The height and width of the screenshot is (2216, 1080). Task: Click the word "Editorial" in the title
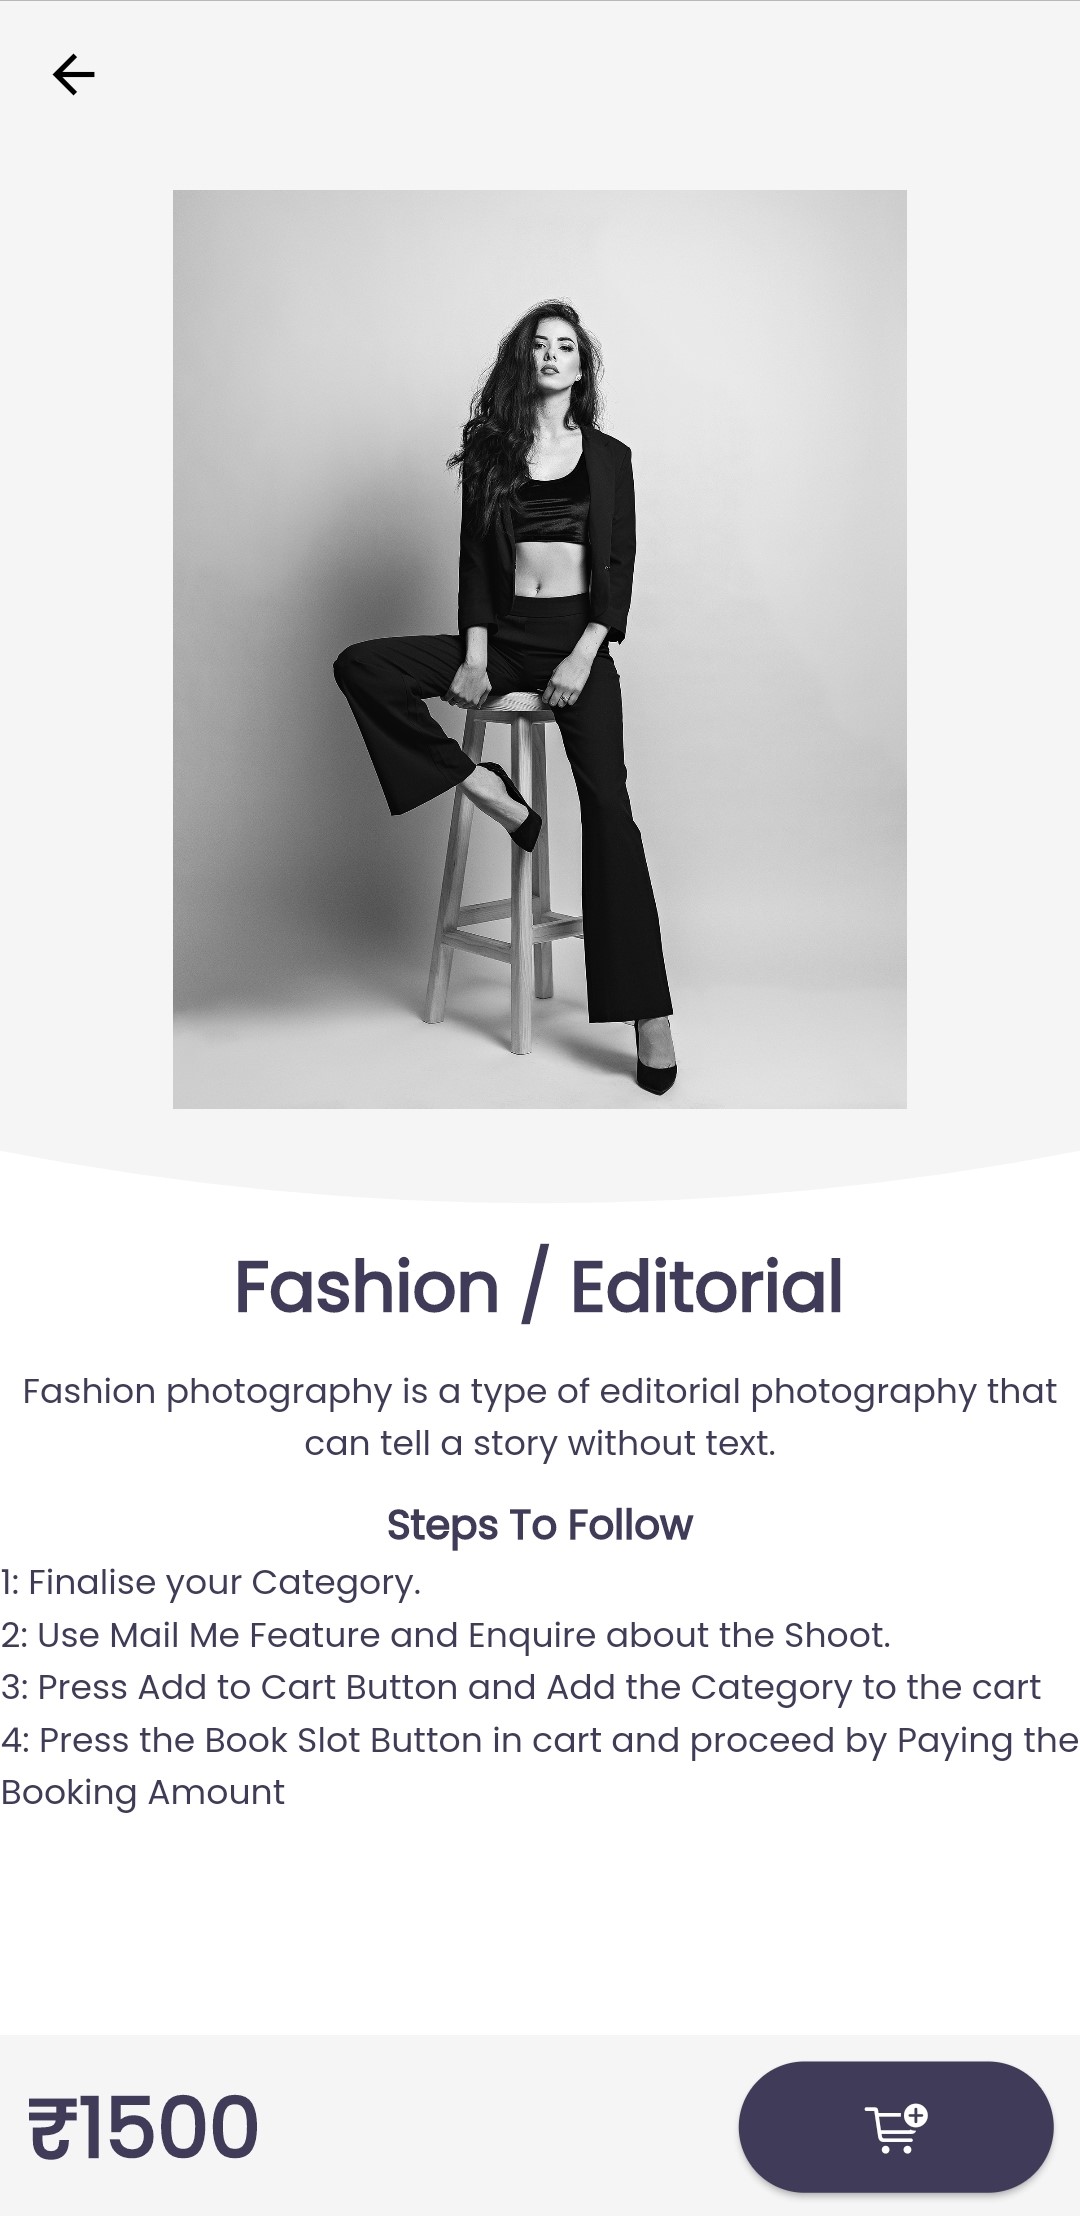[707, 1286]
